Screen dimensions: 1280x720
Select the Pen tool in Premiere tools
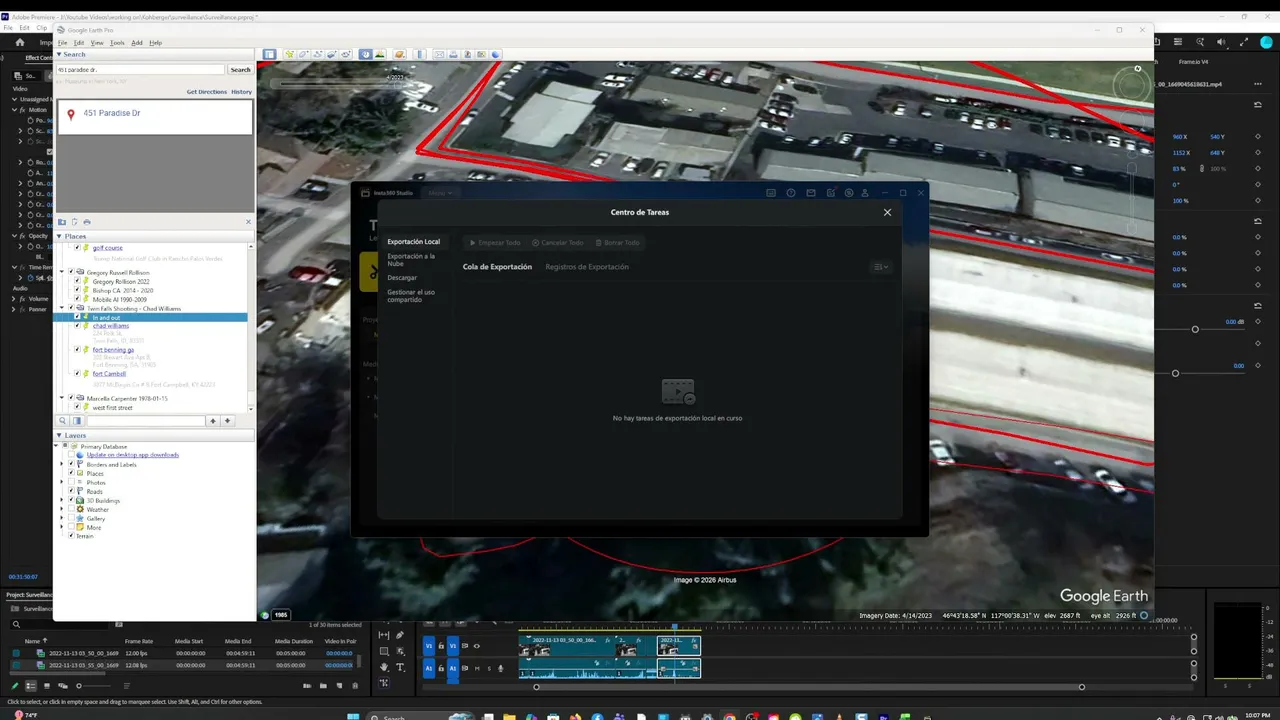tap(399, 635)
